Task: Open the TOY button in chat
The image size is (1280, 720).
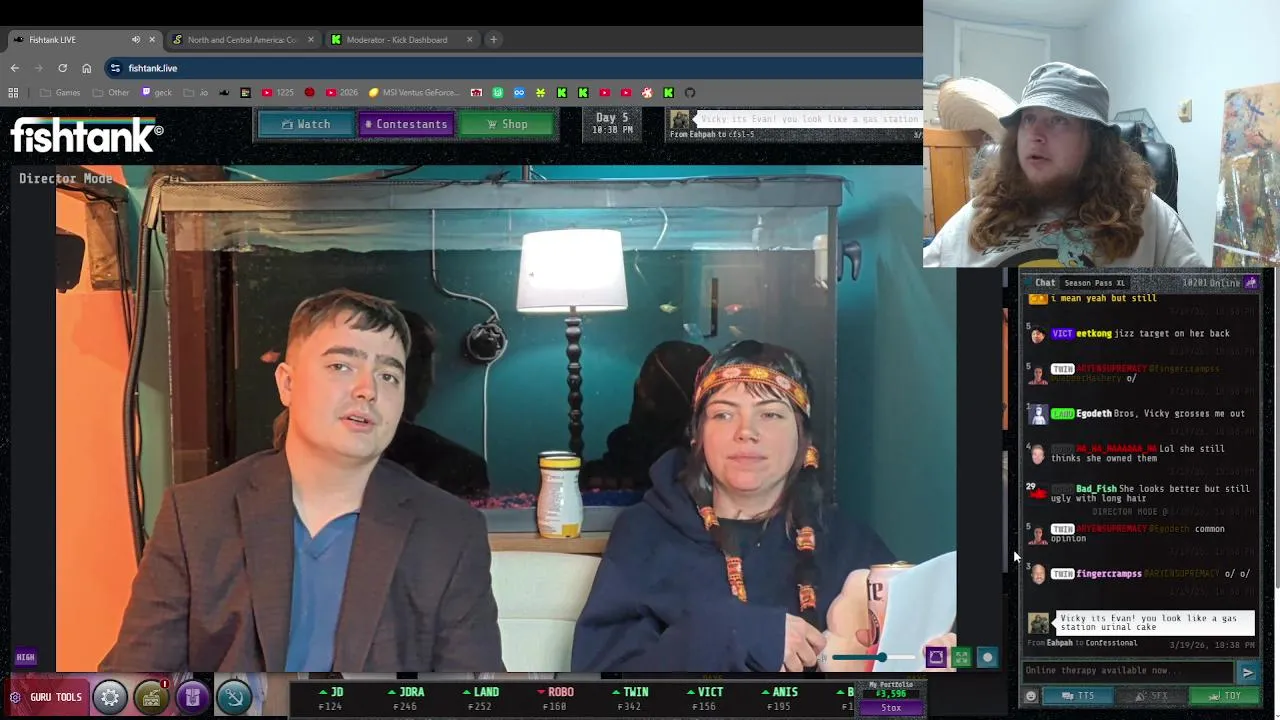Action: point(1224,696)
